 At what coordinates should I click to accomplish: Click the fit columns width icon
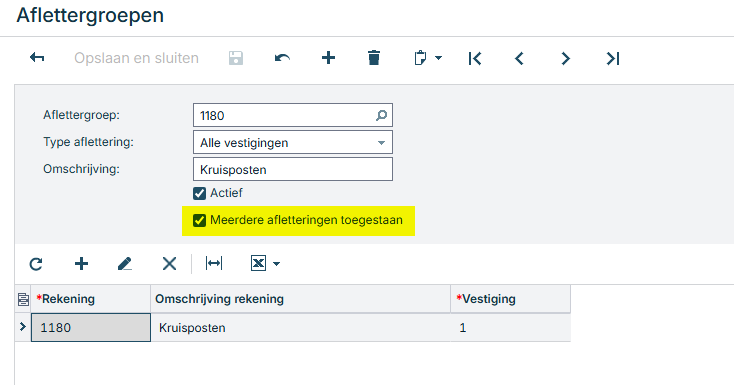pos(214,263)
